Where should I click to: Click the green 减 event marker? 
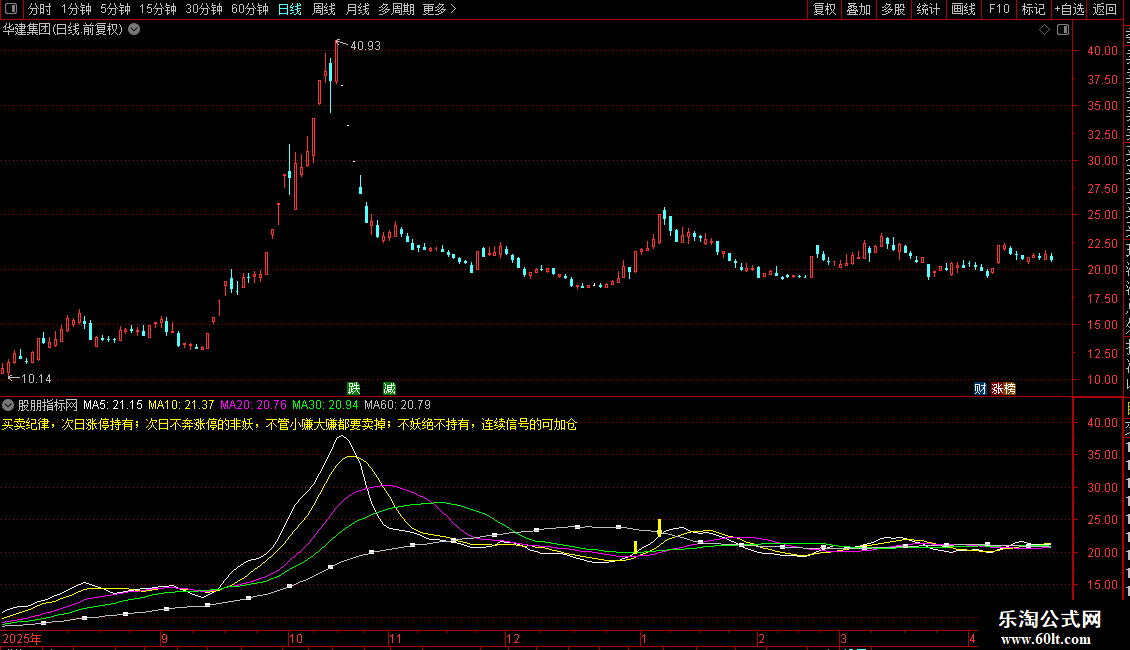(389, 388)
